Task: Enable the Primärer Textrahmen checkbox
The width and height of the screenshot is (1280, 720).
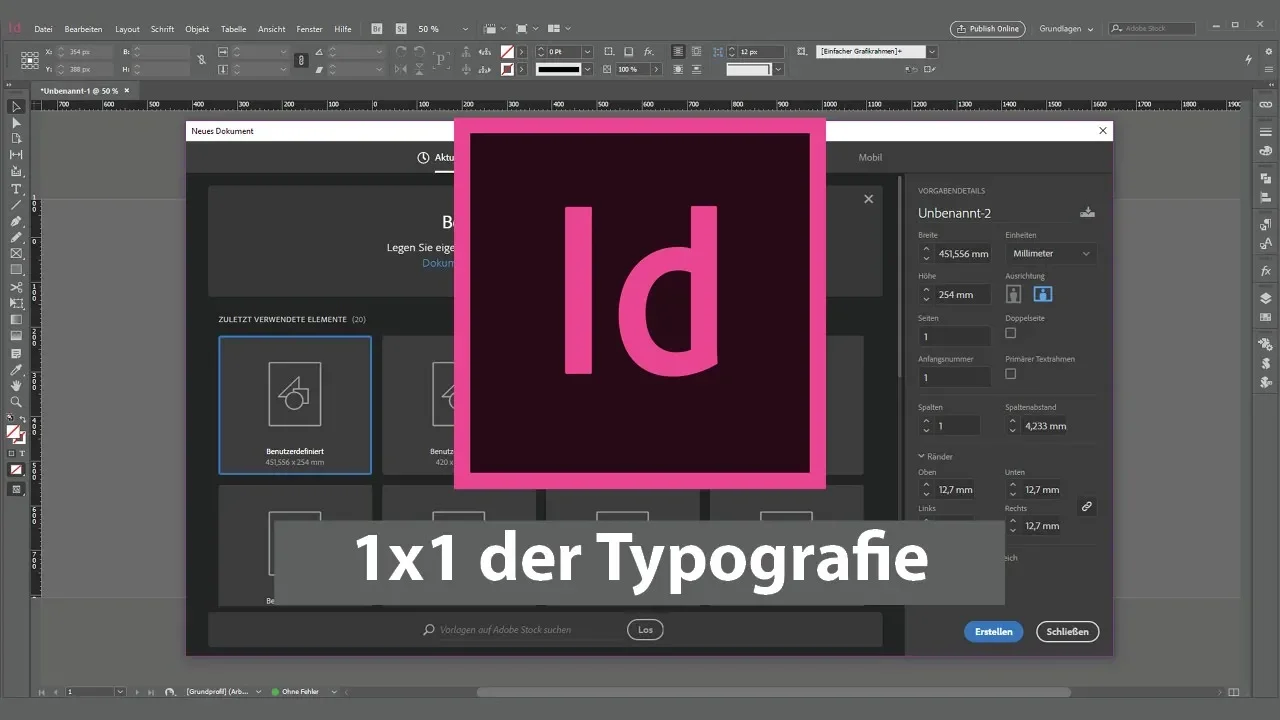Action: pyautogui.click(x=1010, y=374)
